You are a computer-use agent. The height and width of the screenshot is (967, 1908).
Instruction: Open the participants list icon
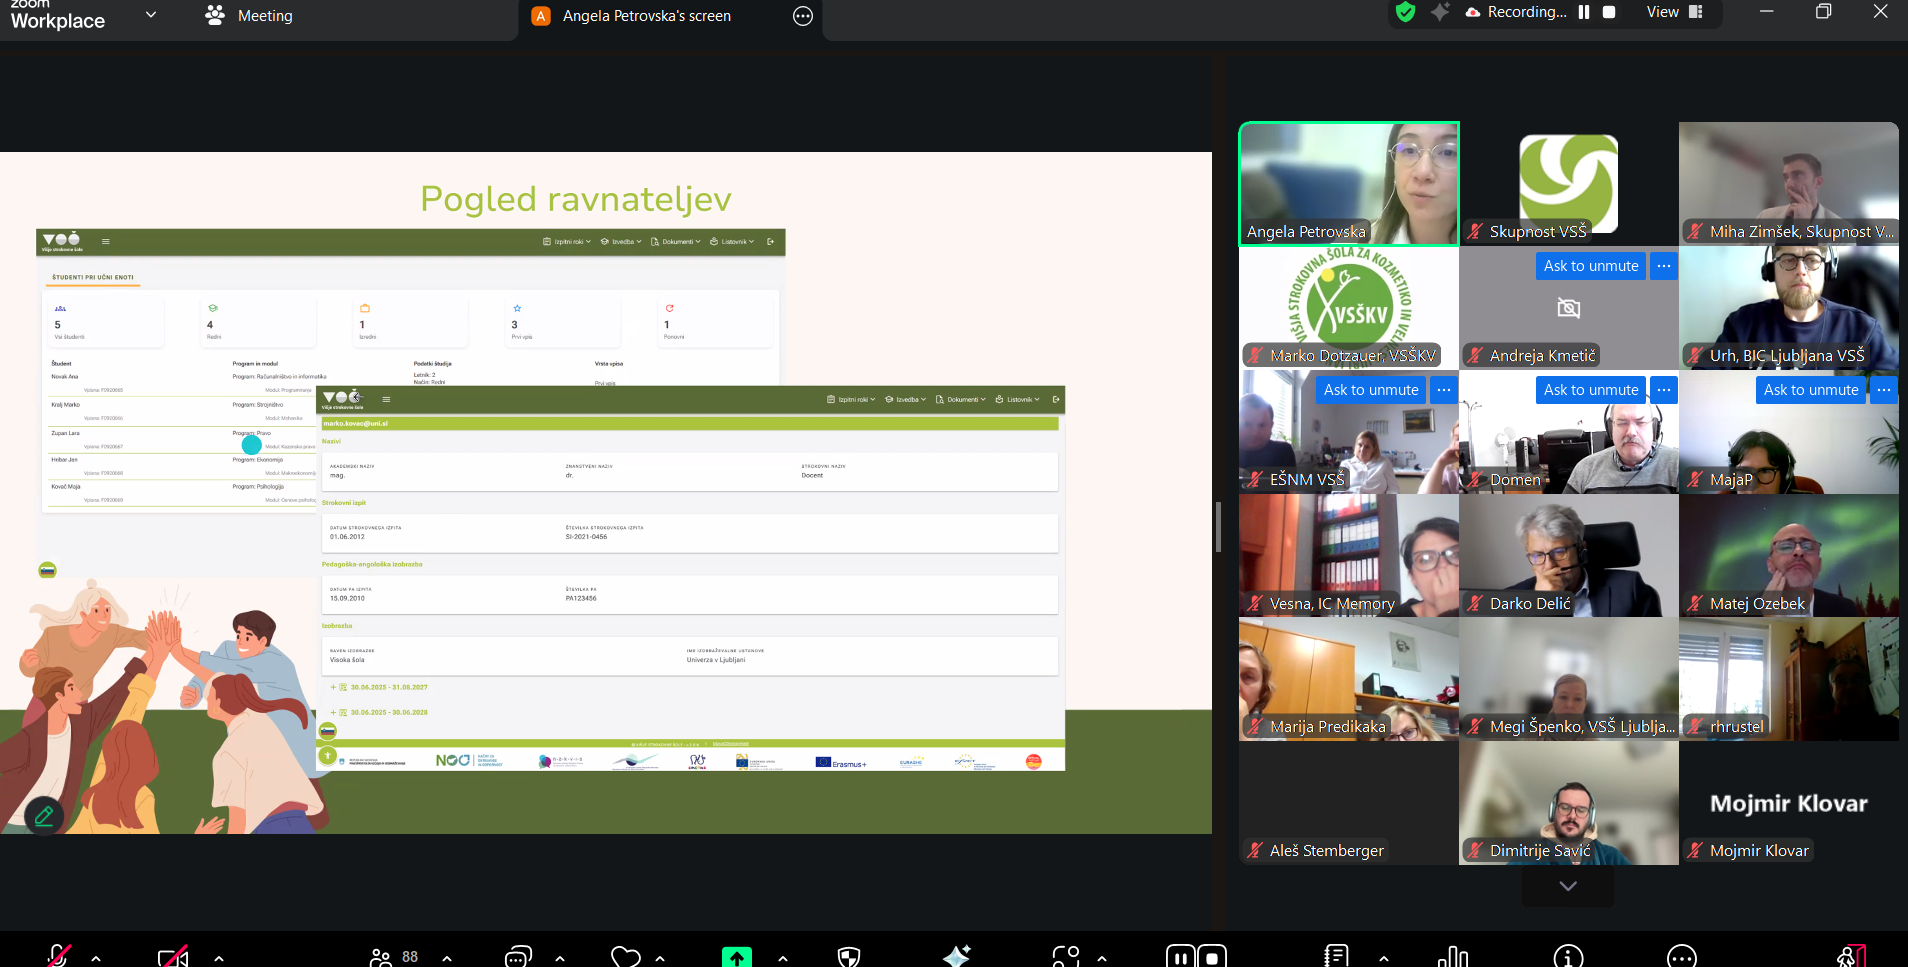381,957
